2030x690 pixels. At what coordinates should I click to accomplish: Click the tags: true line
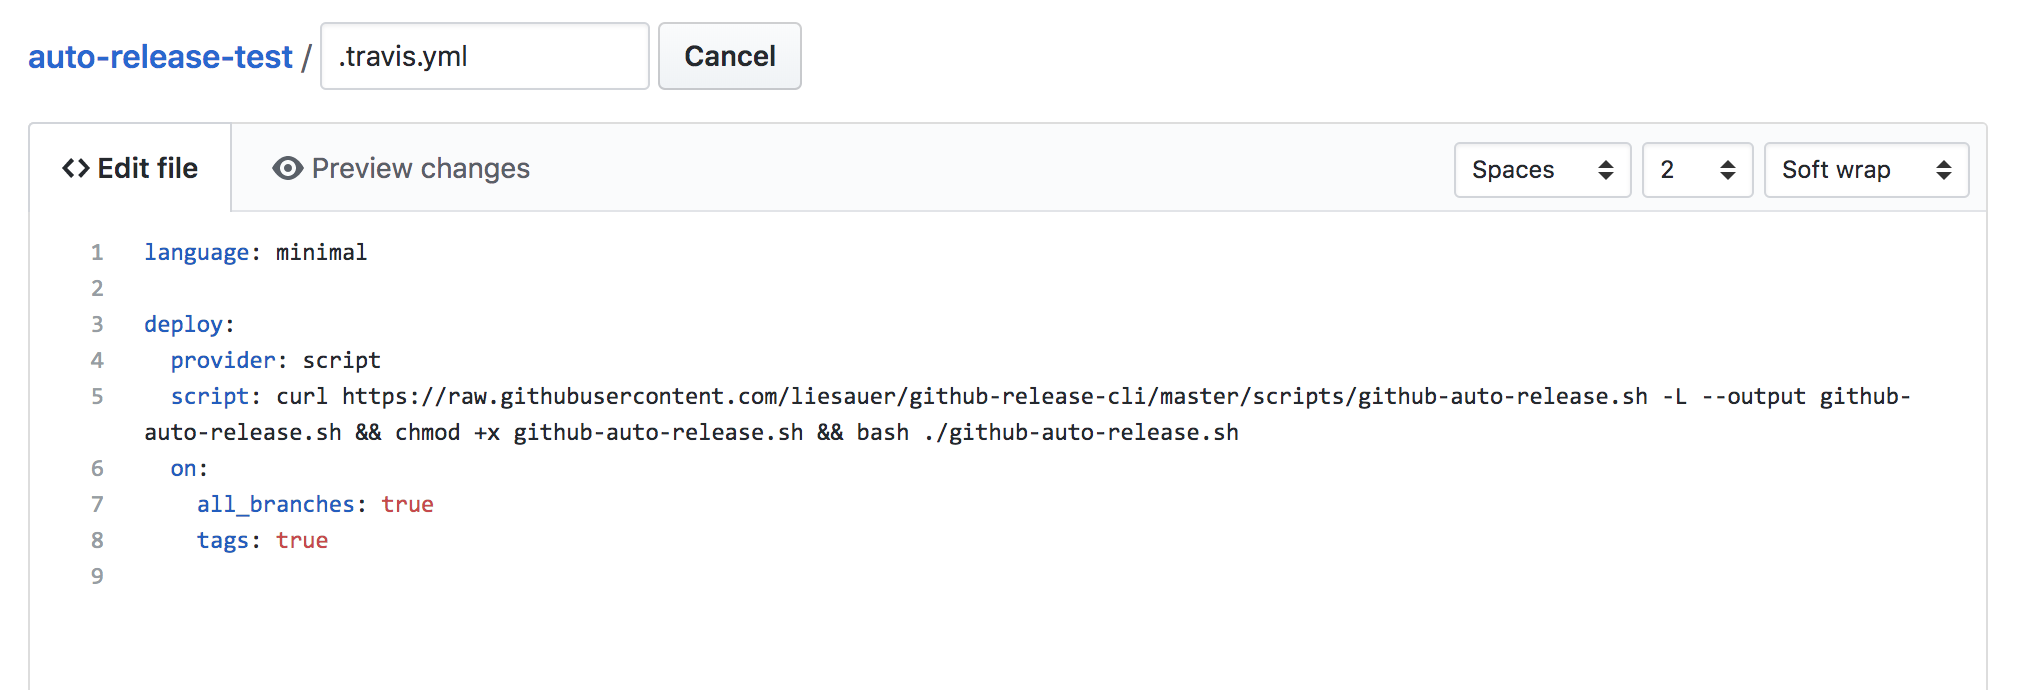(262, 540)
